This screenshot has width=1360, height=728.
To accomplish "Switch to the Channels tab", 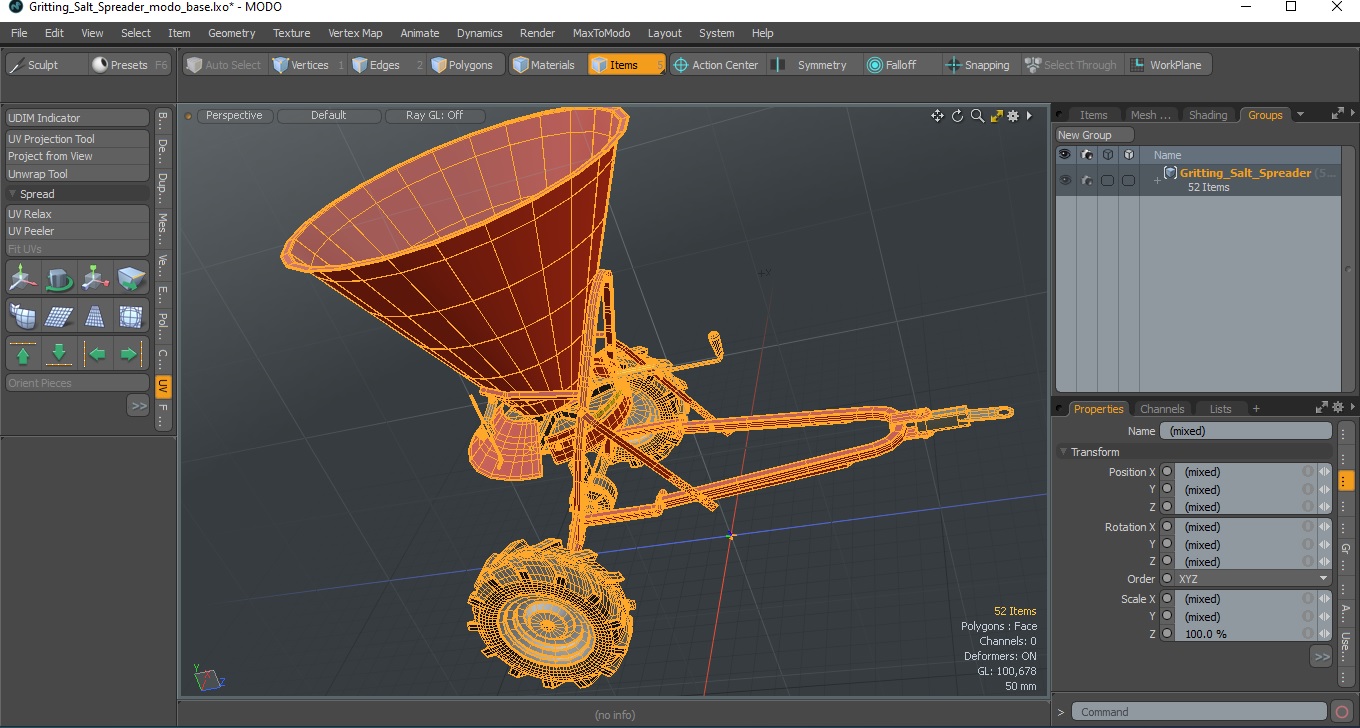I will click(1162, 409).
